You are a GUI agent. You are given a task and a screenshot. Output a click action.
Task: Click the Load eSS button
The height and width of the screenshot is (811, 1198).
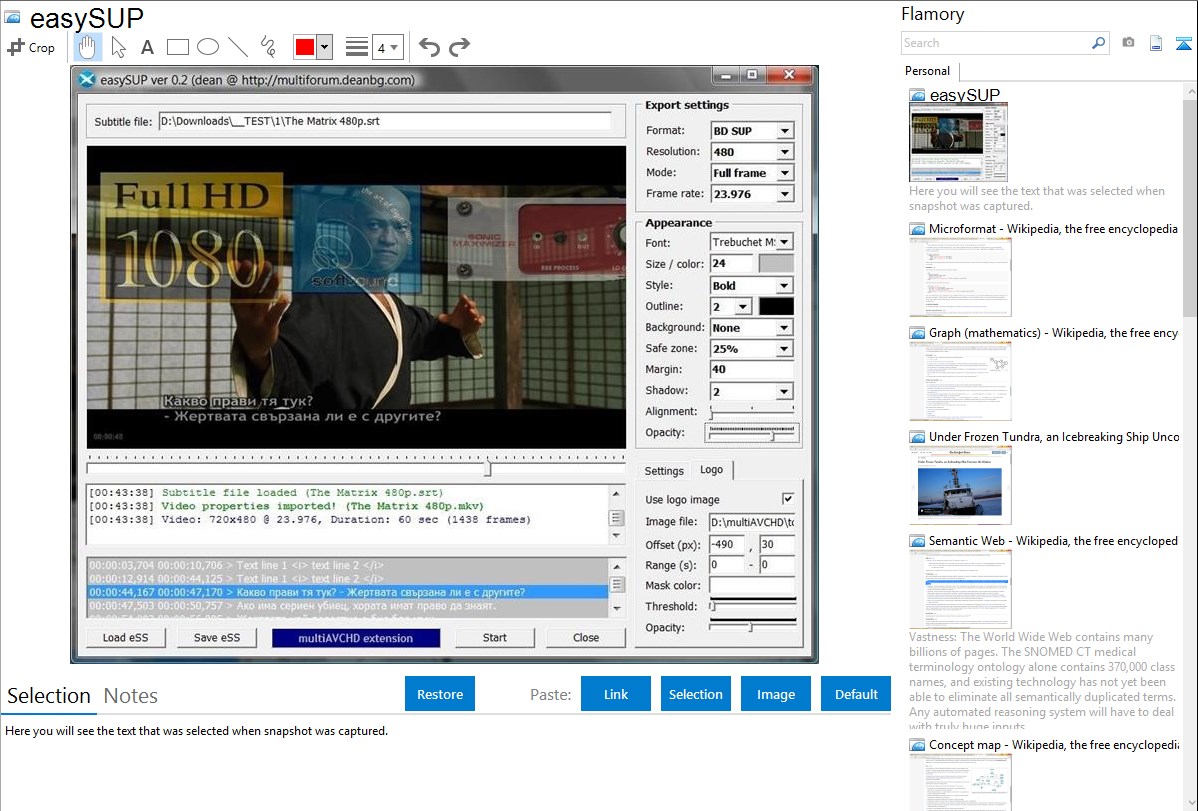point(125,637)
